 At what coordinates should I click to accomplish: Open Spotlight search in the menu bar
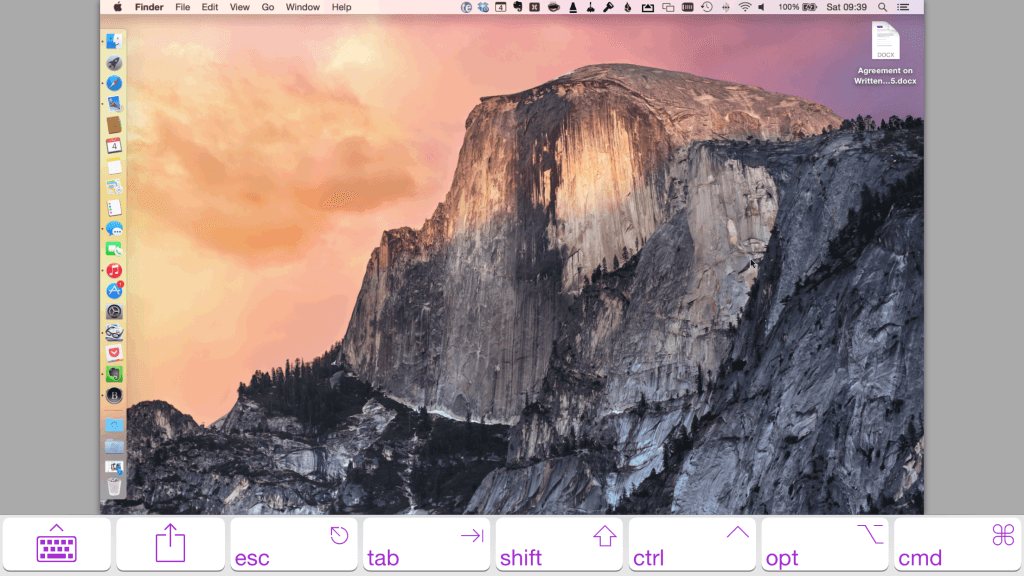point(881,7)
